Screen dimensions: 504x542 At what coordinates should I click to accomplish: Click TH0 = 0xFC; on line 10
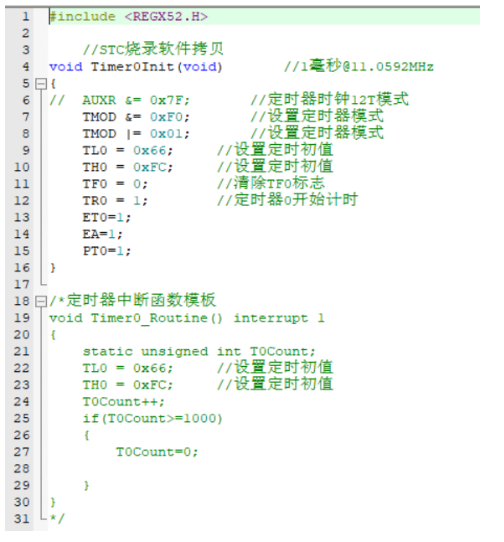(128, 167)
